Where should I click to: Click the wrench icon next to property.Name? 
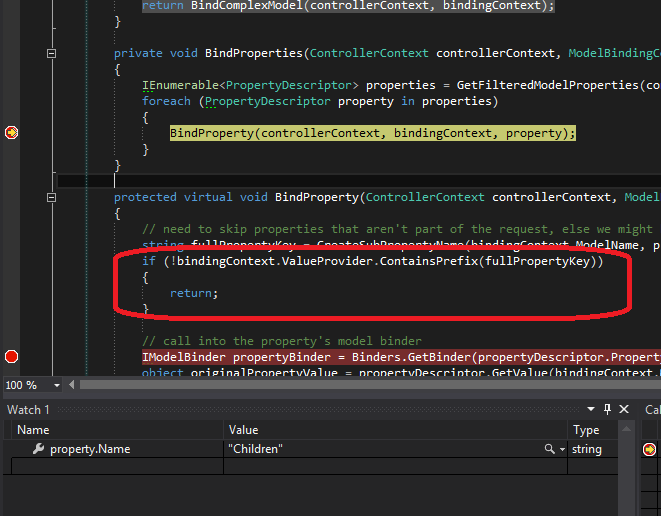38,449
